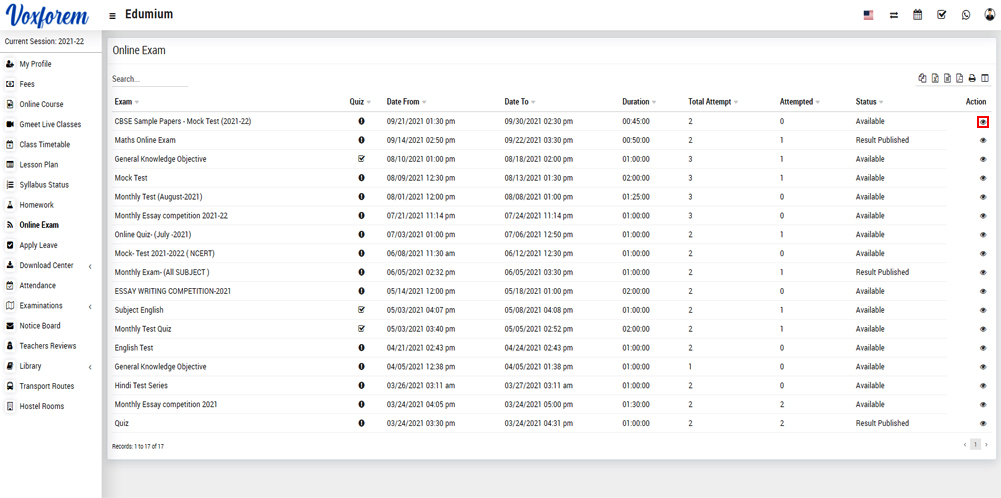Screen dimensions: 1001x498
Task: Toggle column visibility for the exam table
Action: [x=985, y=78]
